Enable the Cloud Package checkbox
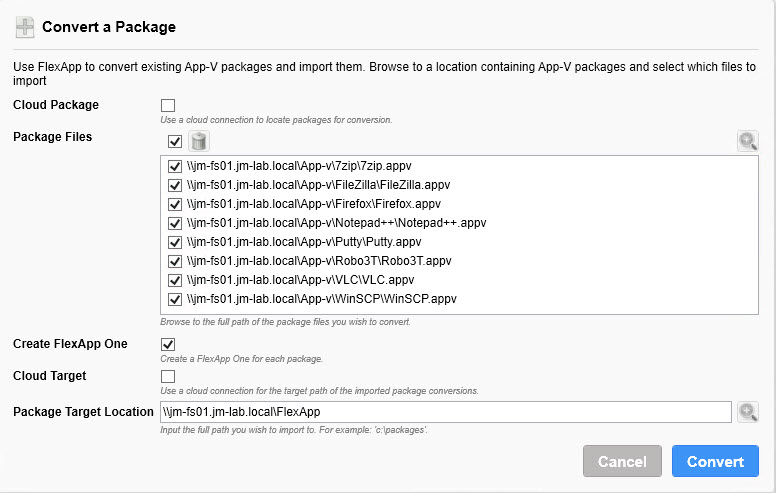 pyautogui.click(x=168, y=105)
